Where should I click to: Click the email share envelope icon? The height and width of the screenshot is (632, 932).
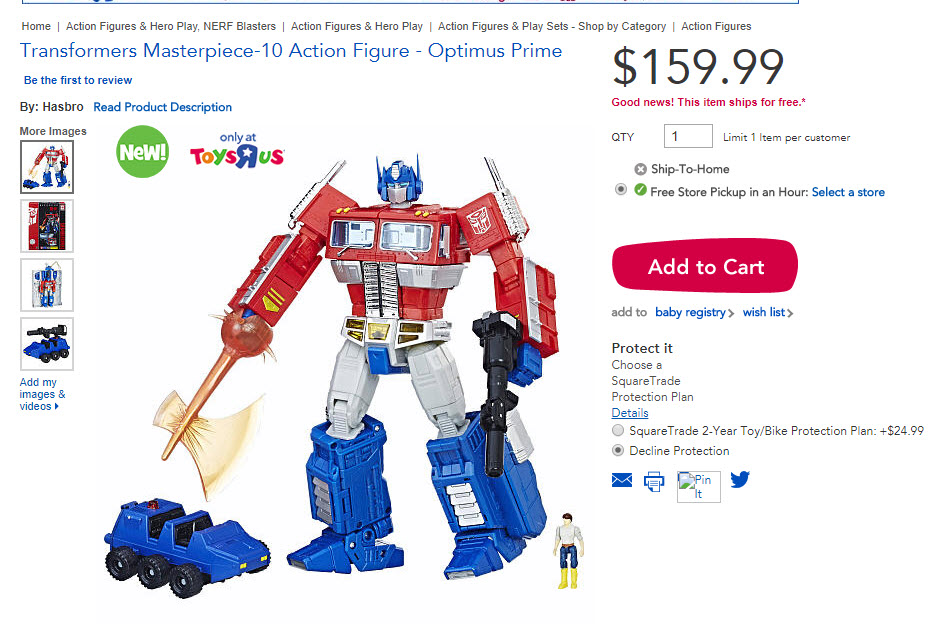click(622, 480)
